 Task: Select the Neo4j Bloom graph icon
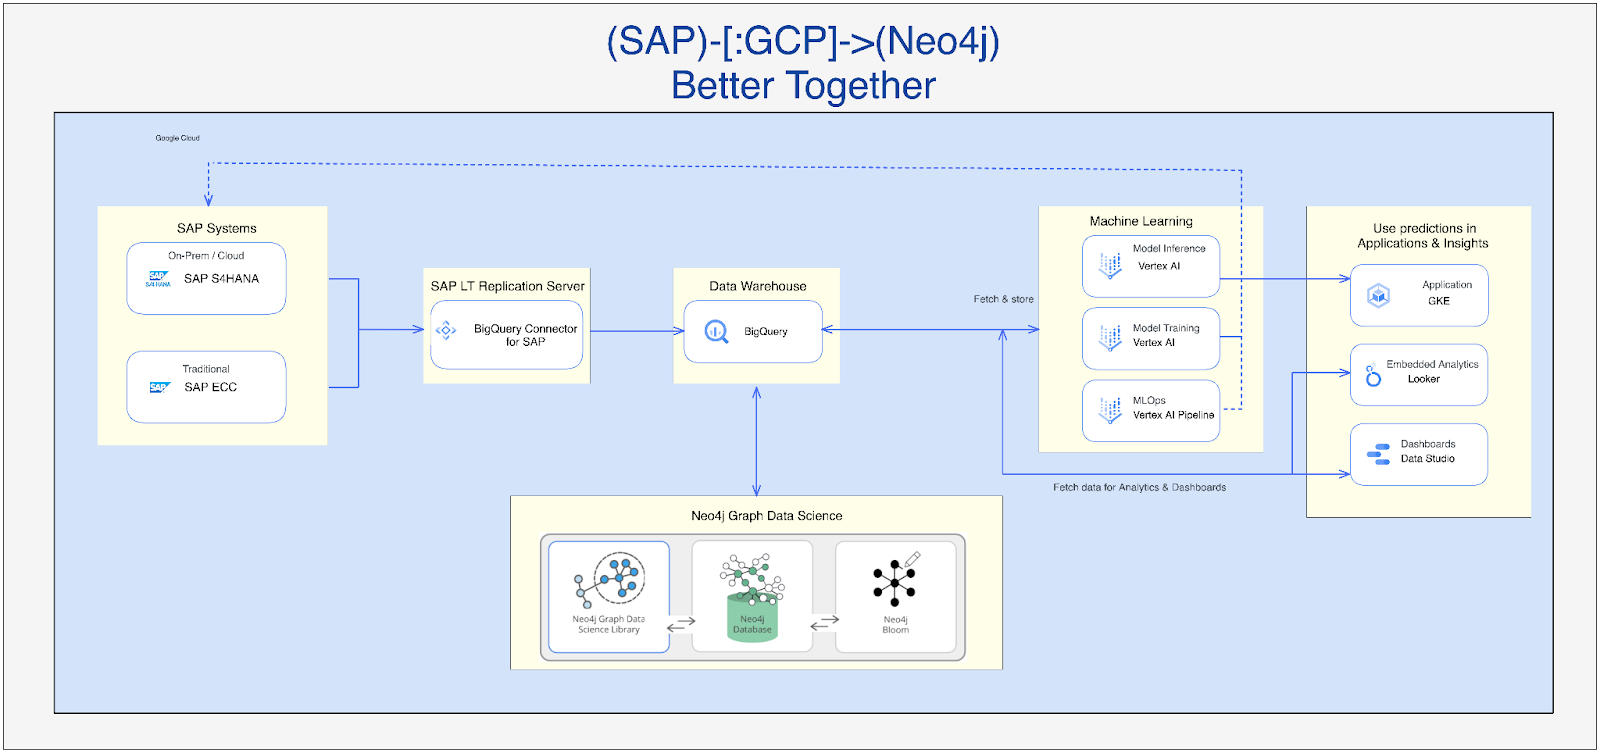896,580
